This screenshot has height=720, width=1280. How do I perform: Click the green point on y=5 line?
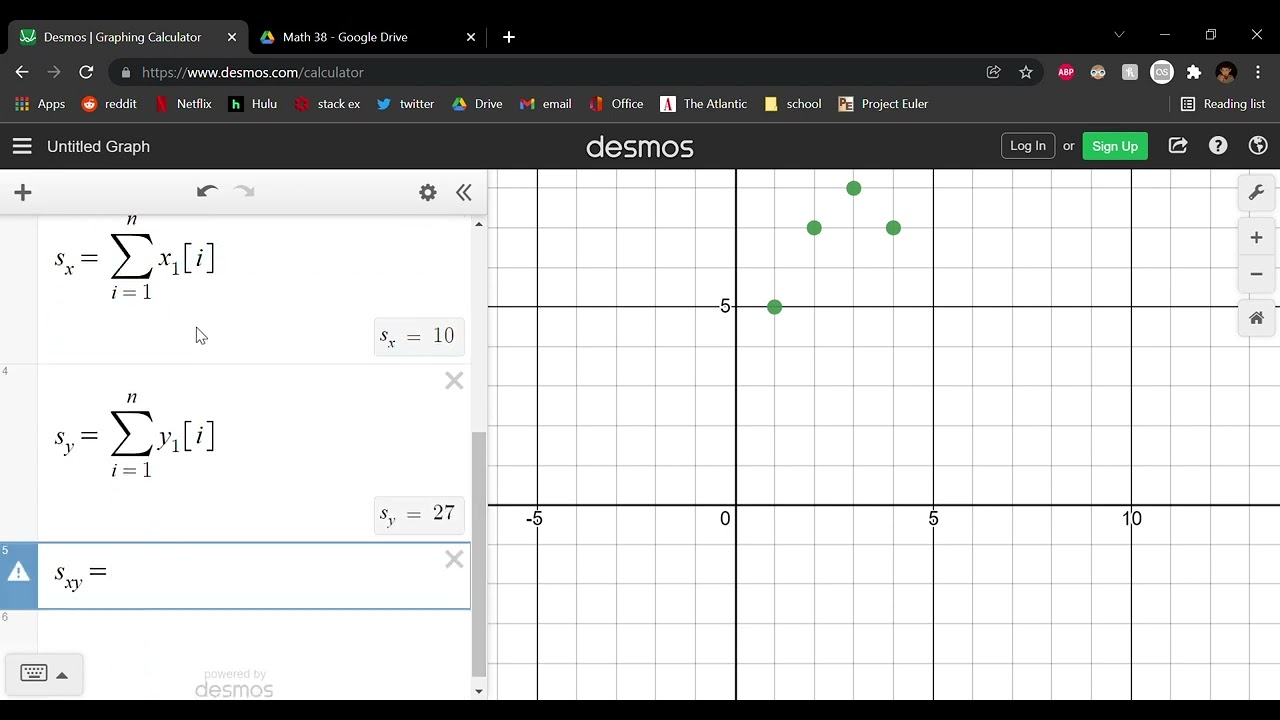774,307
